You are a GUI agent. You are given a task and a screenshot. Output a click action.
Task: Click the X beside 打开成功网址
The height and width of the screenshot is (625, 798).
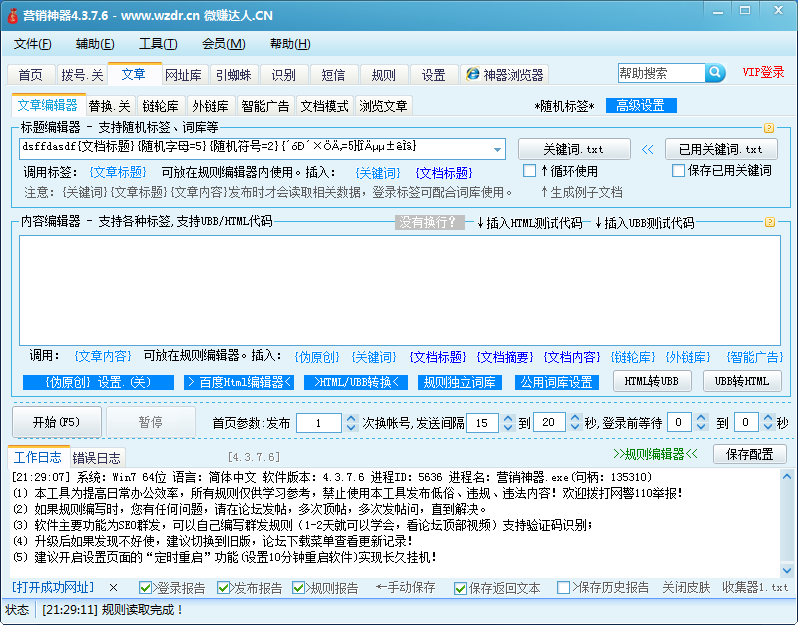pyautogui.click(x=113, y=588)
